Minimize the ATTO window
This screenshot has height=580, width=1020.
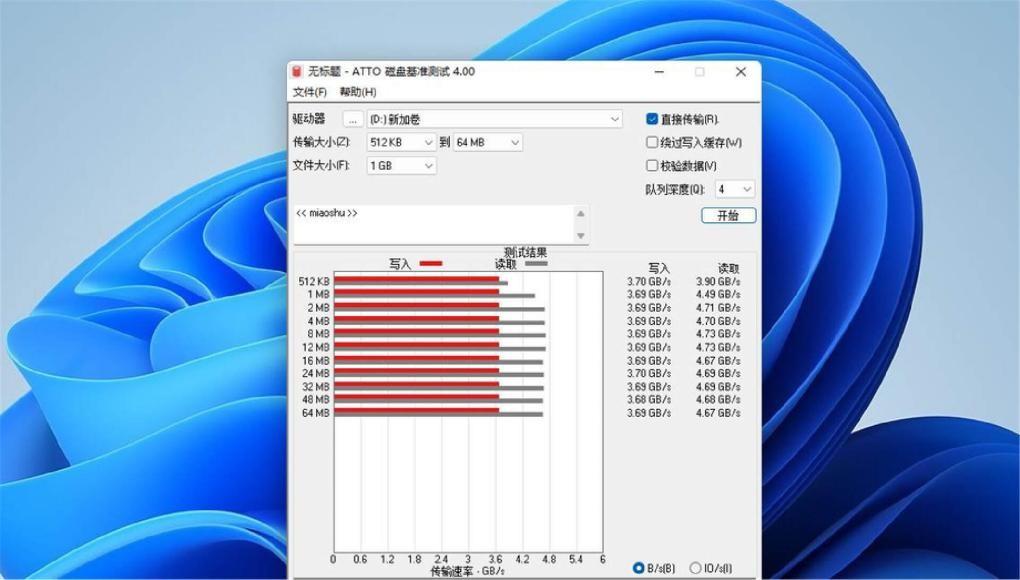click(659, 72)
